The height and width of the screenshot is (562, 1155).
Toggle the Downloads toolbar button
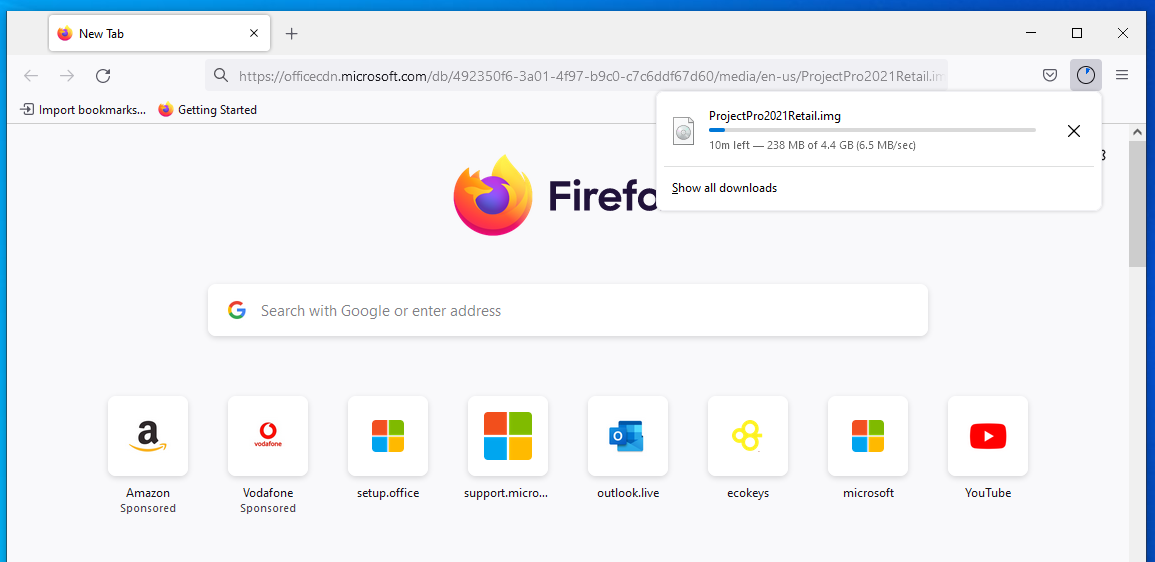pos(1086,75)
